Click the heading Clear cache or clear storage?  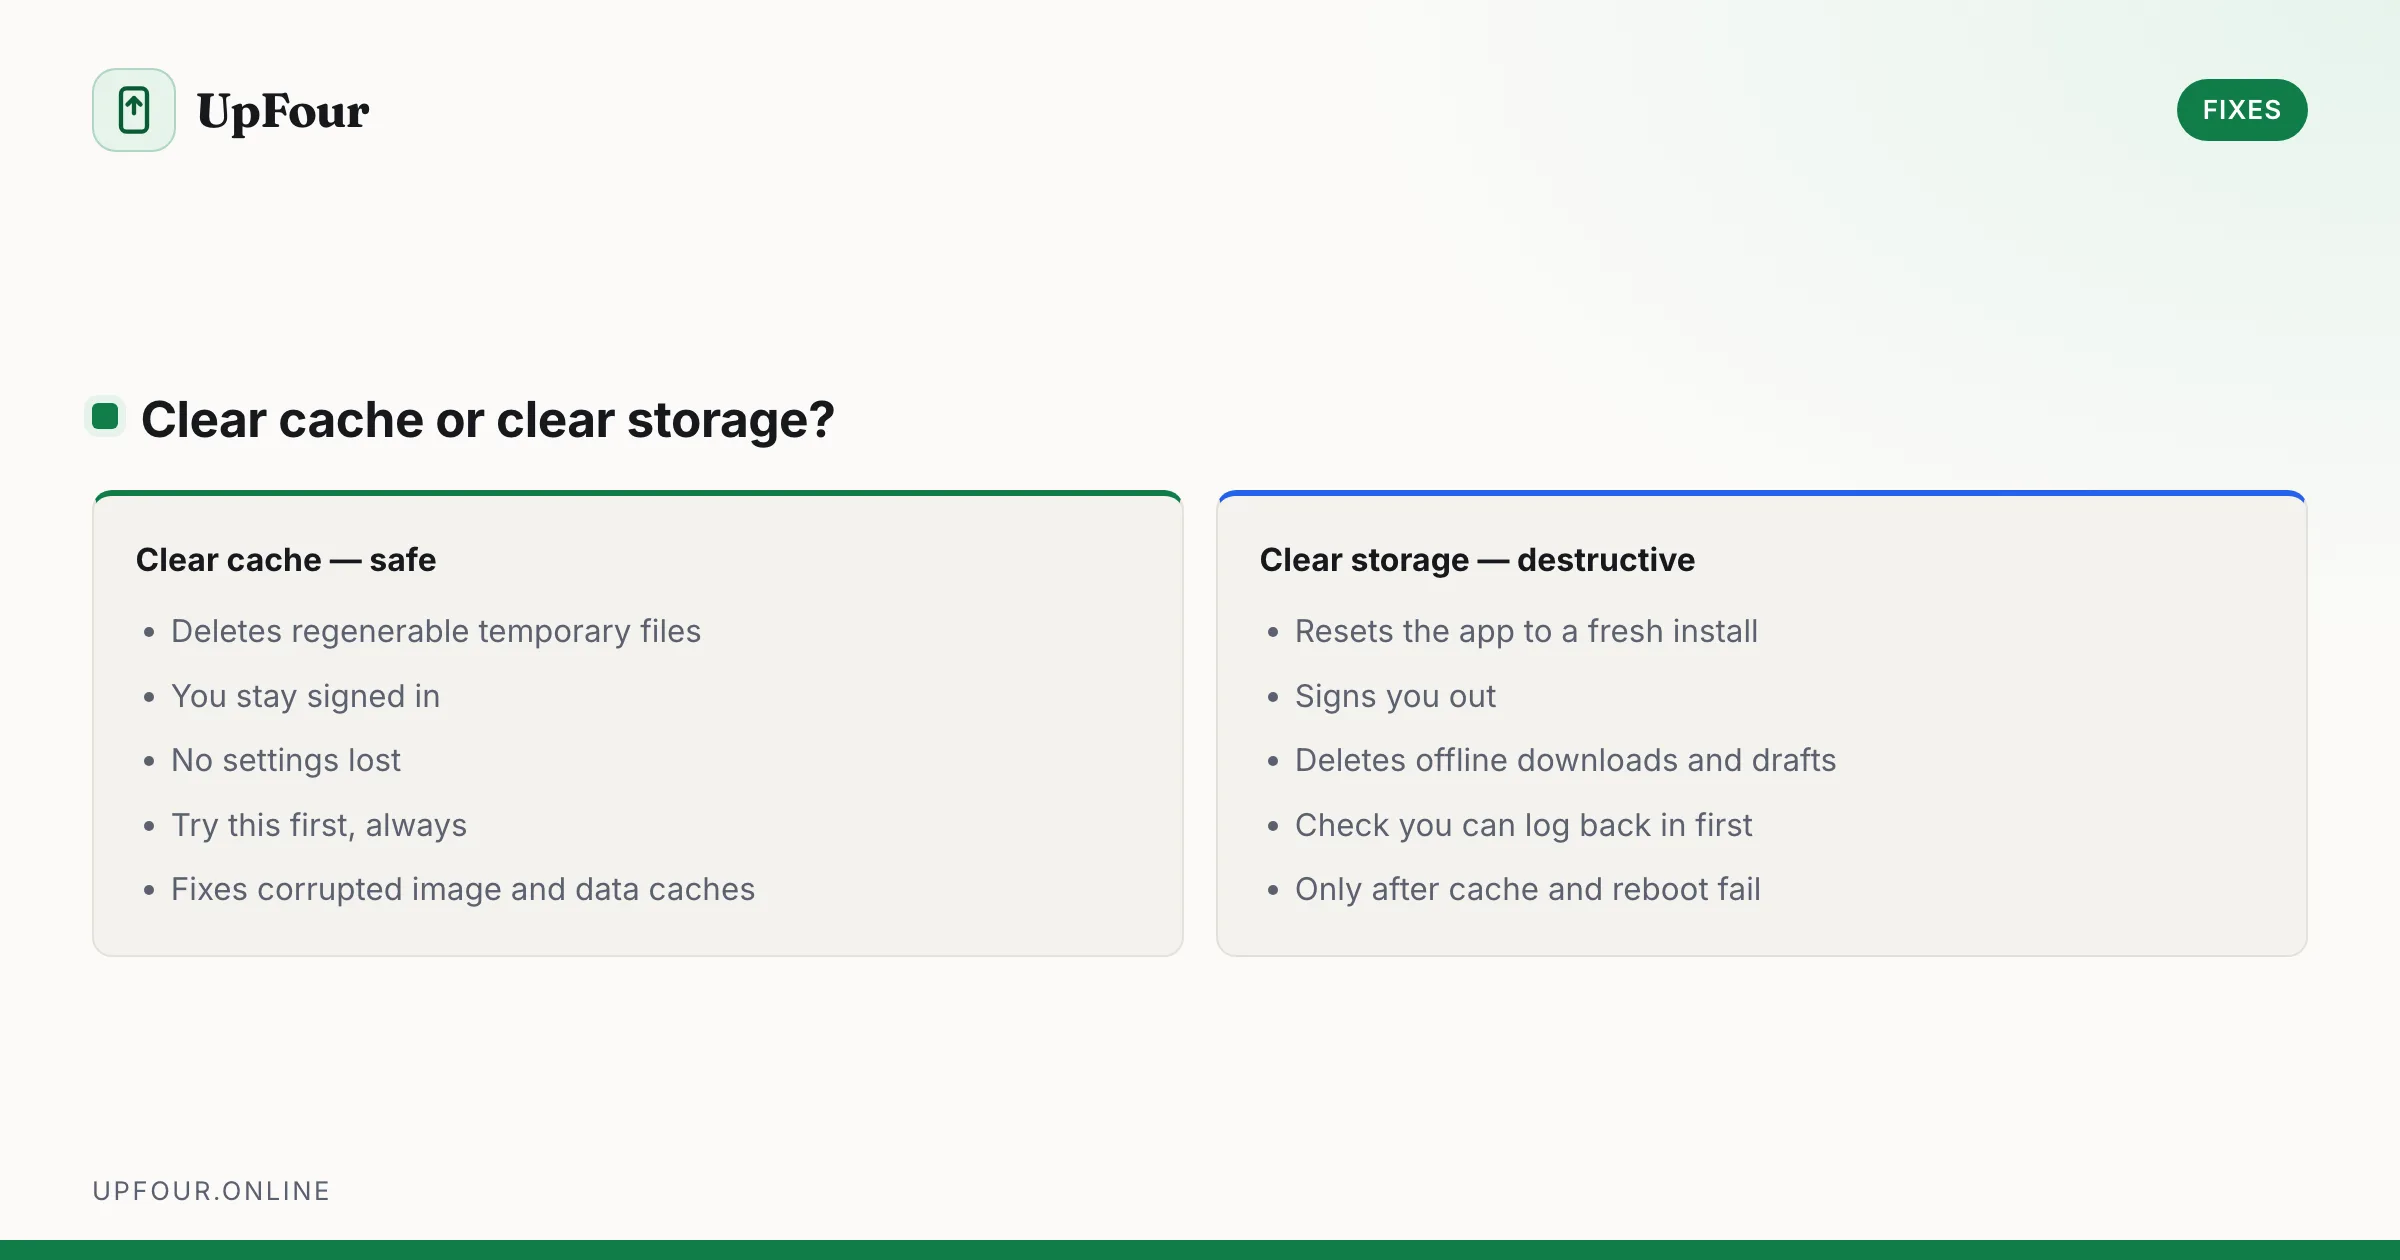488,419
